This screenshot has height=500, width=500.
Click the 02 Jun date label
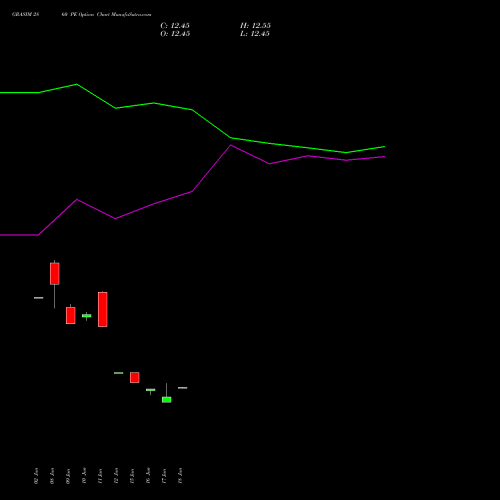36,476
